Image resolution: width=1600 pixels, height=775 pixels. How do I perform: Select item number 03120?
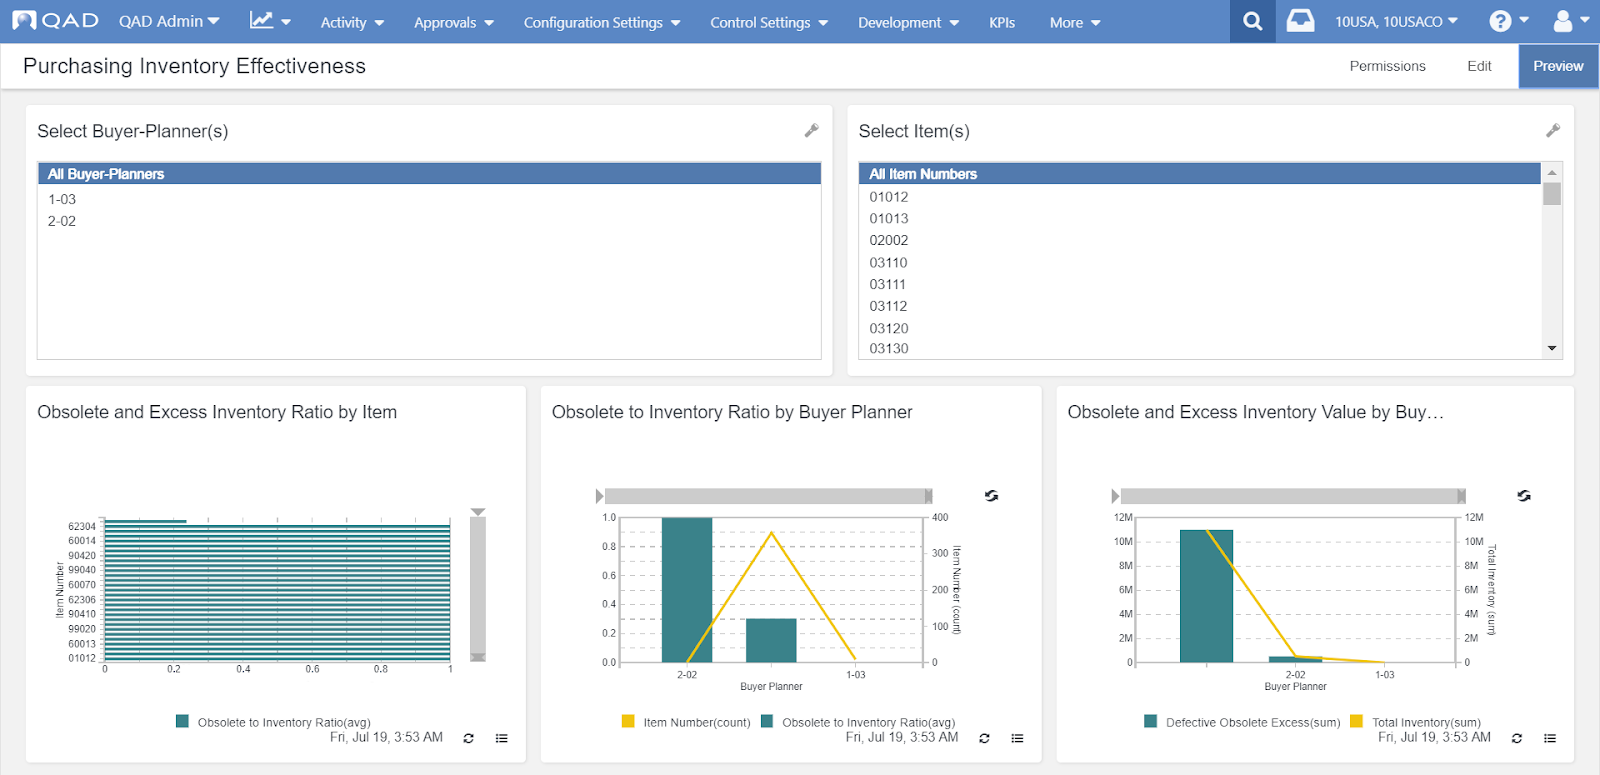click(1200, 328)
